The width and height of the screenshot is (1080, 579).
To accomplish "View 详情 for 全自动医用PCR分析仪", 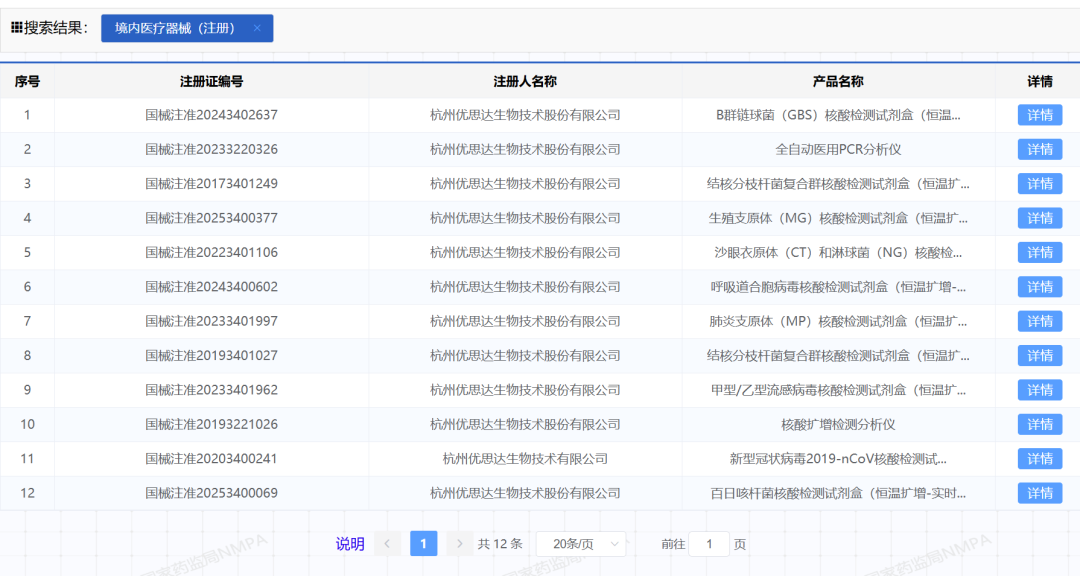I will pos(1040,149).
